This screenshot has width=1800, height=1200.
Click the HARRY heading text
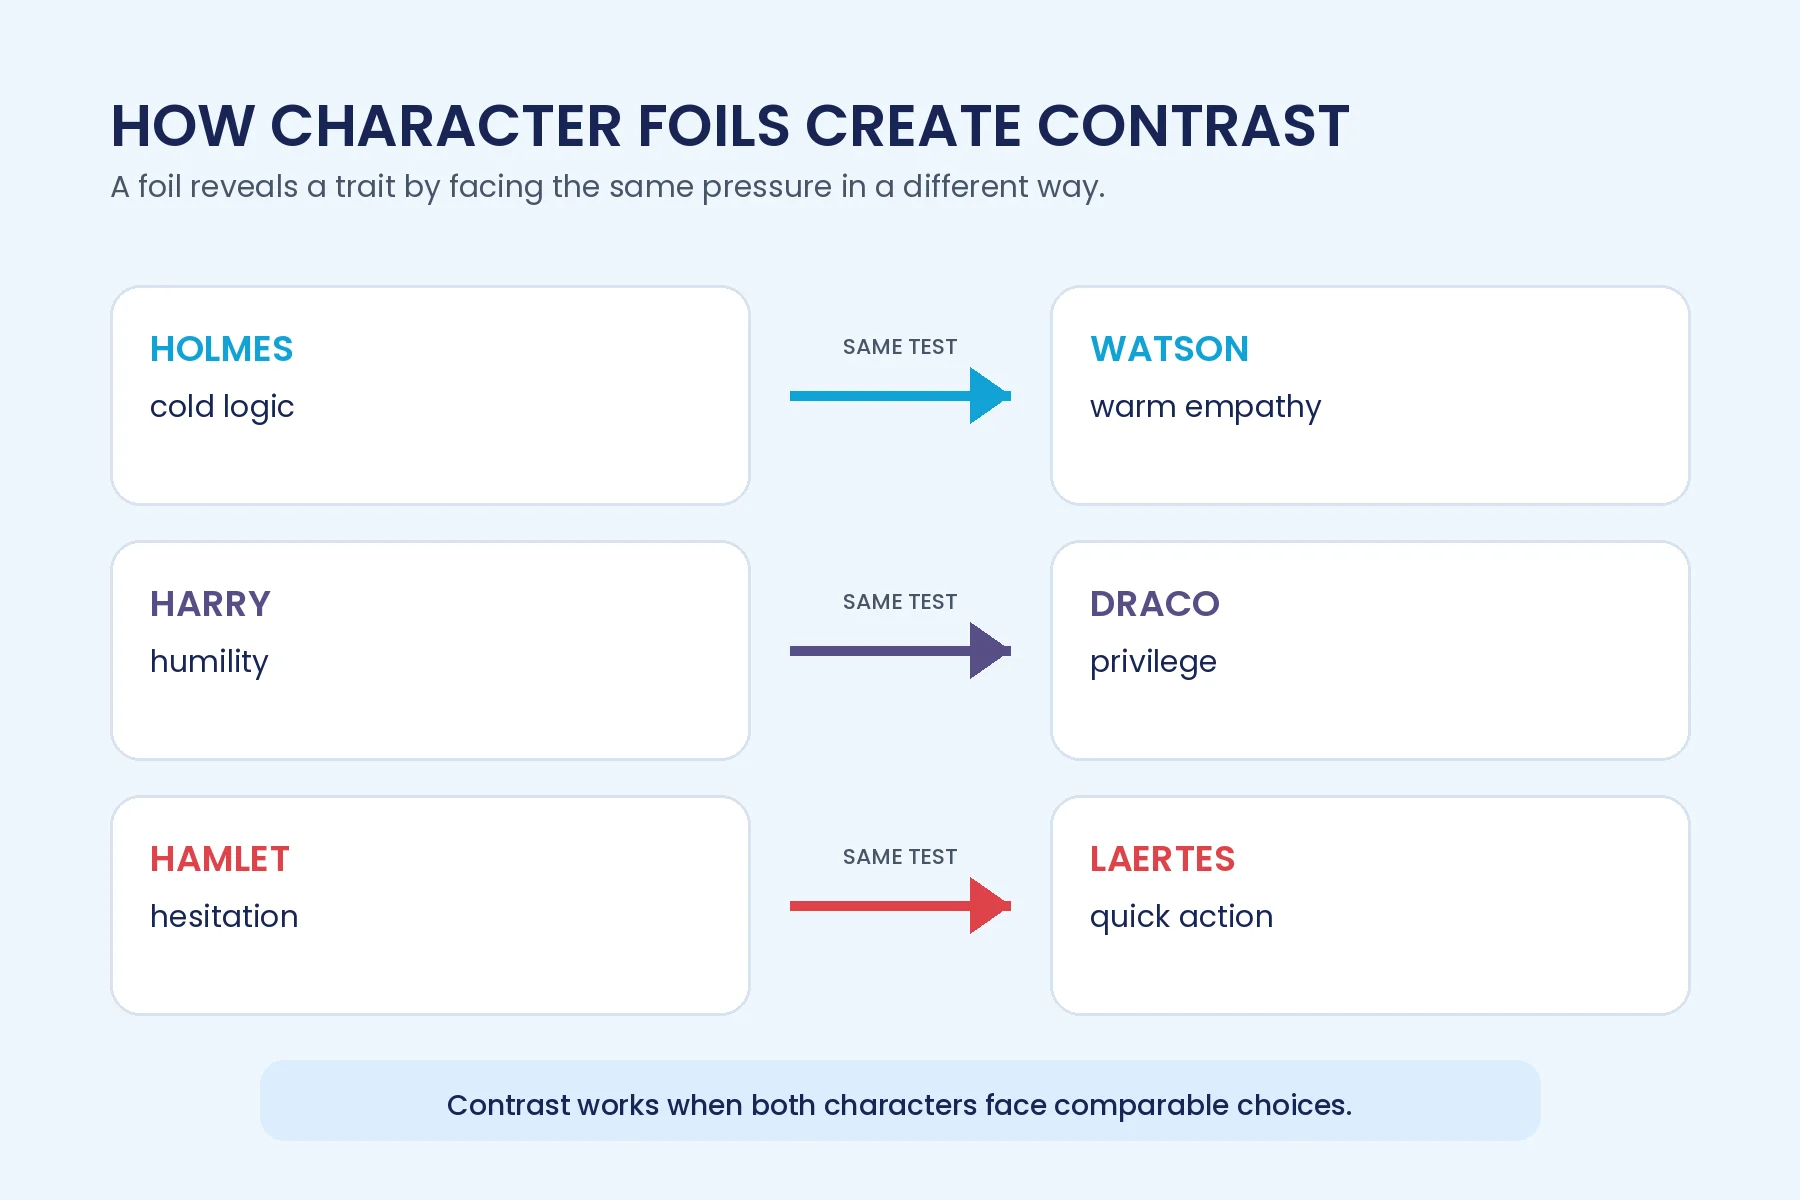(210, 604)
